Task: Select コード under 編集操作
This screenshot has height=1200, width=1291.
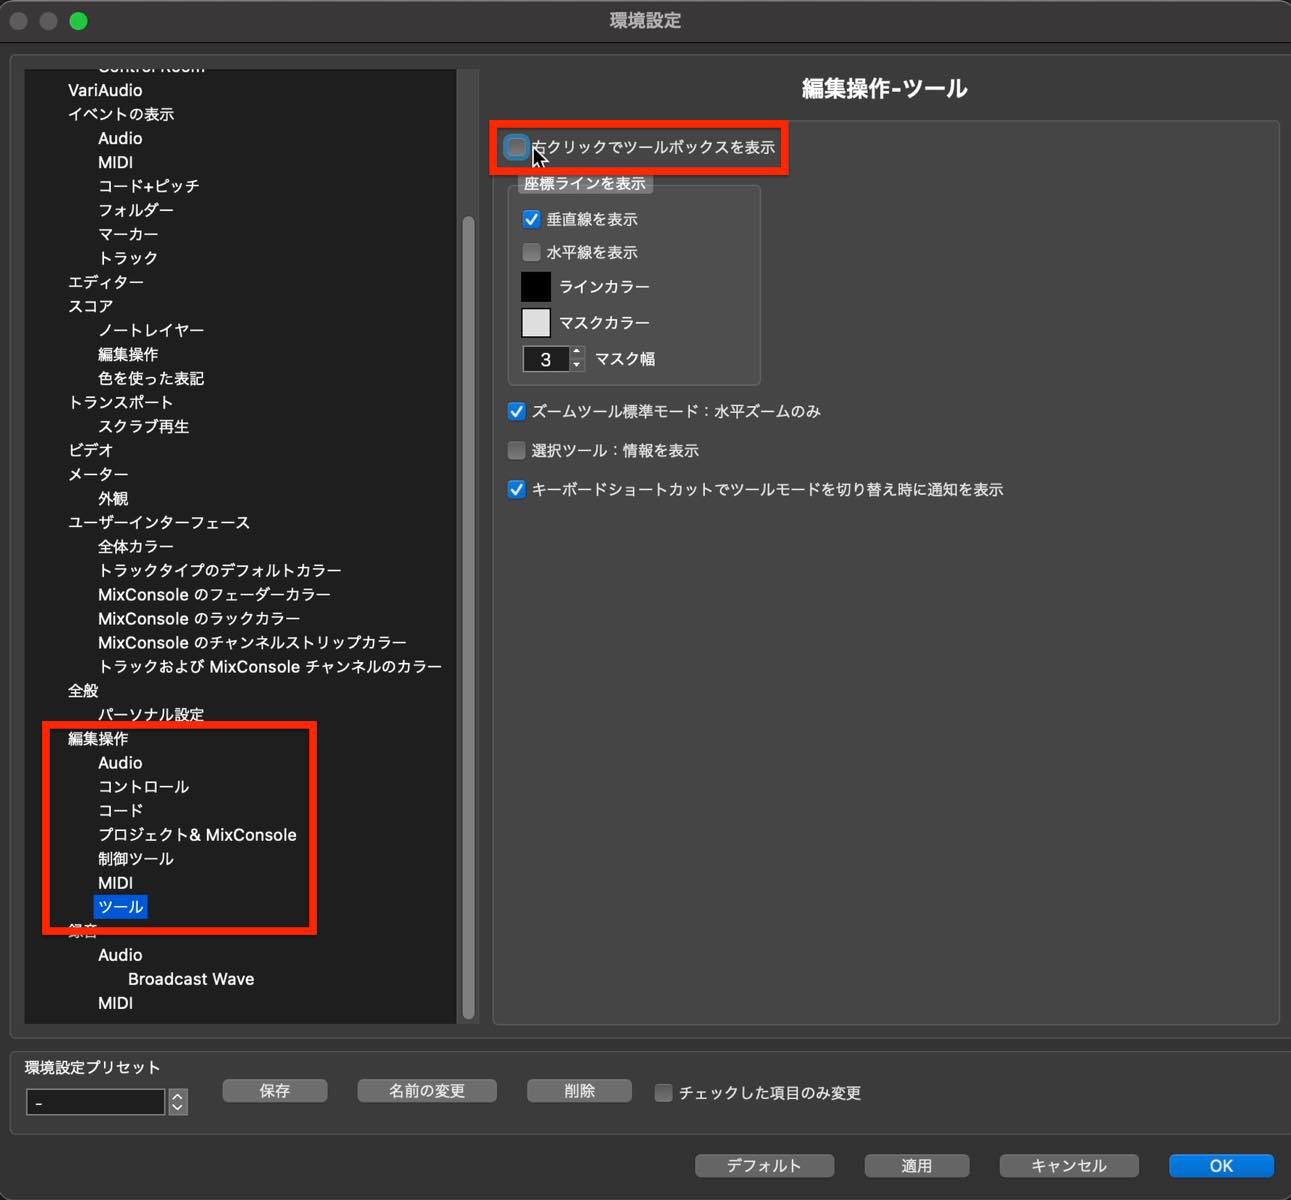Action: pyautogui.click(x=120, y=811)
